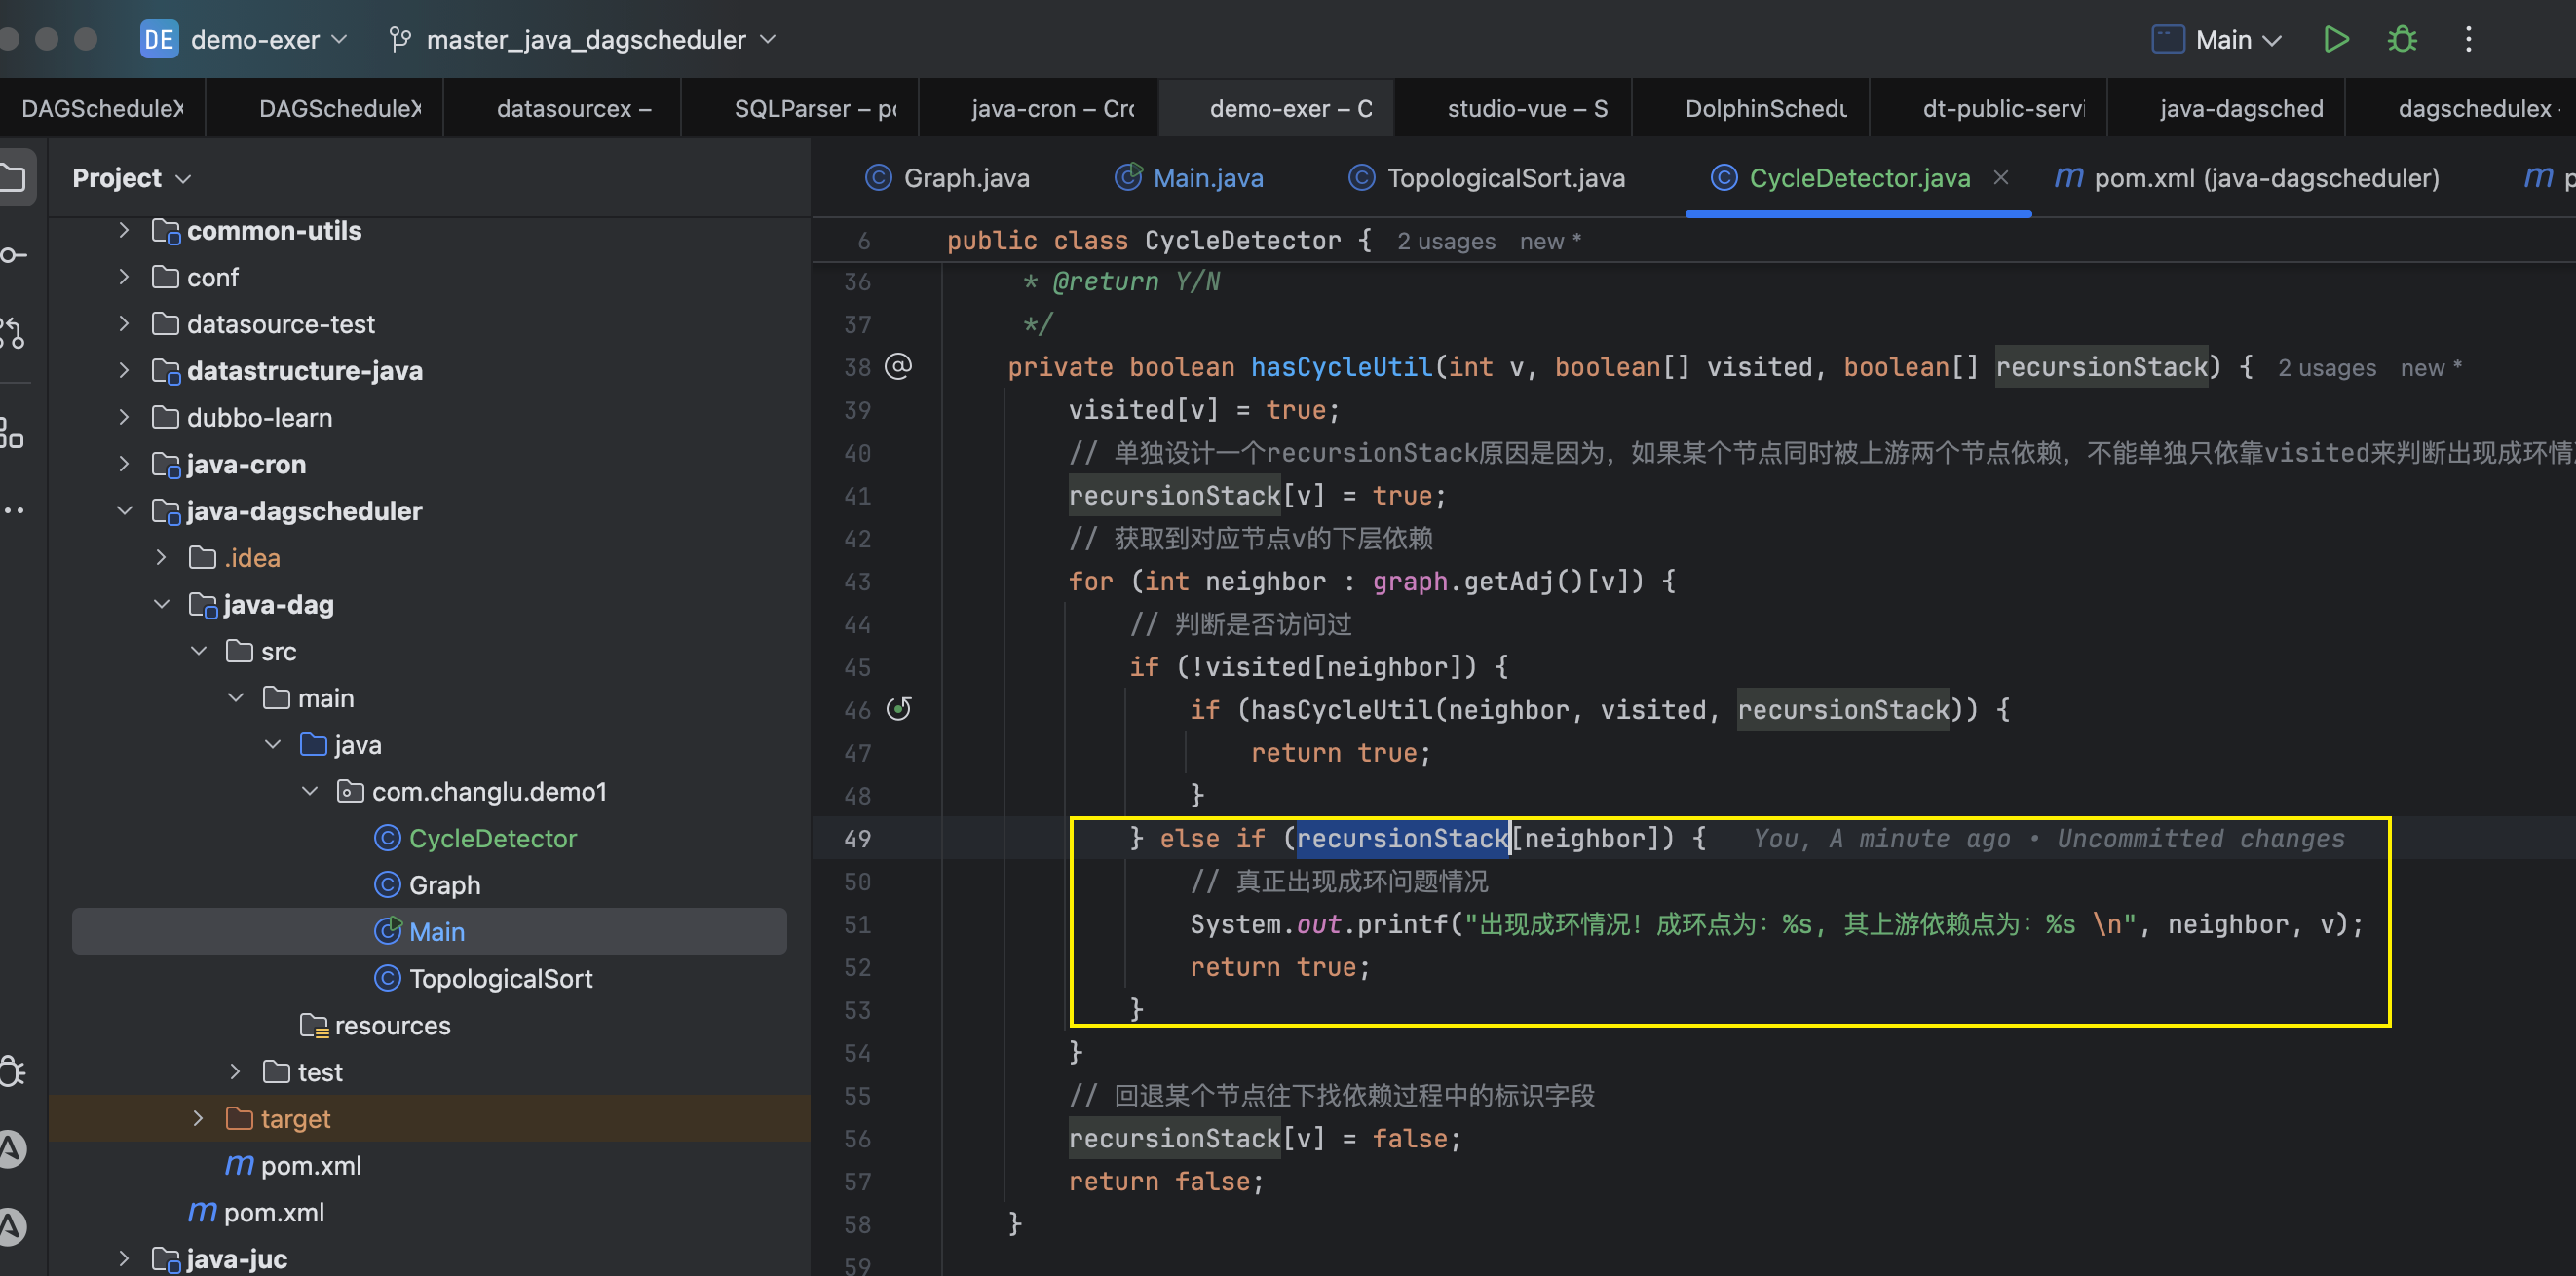
Task: Open the Project tool window folder icon
Action: (x=14, y=178)
